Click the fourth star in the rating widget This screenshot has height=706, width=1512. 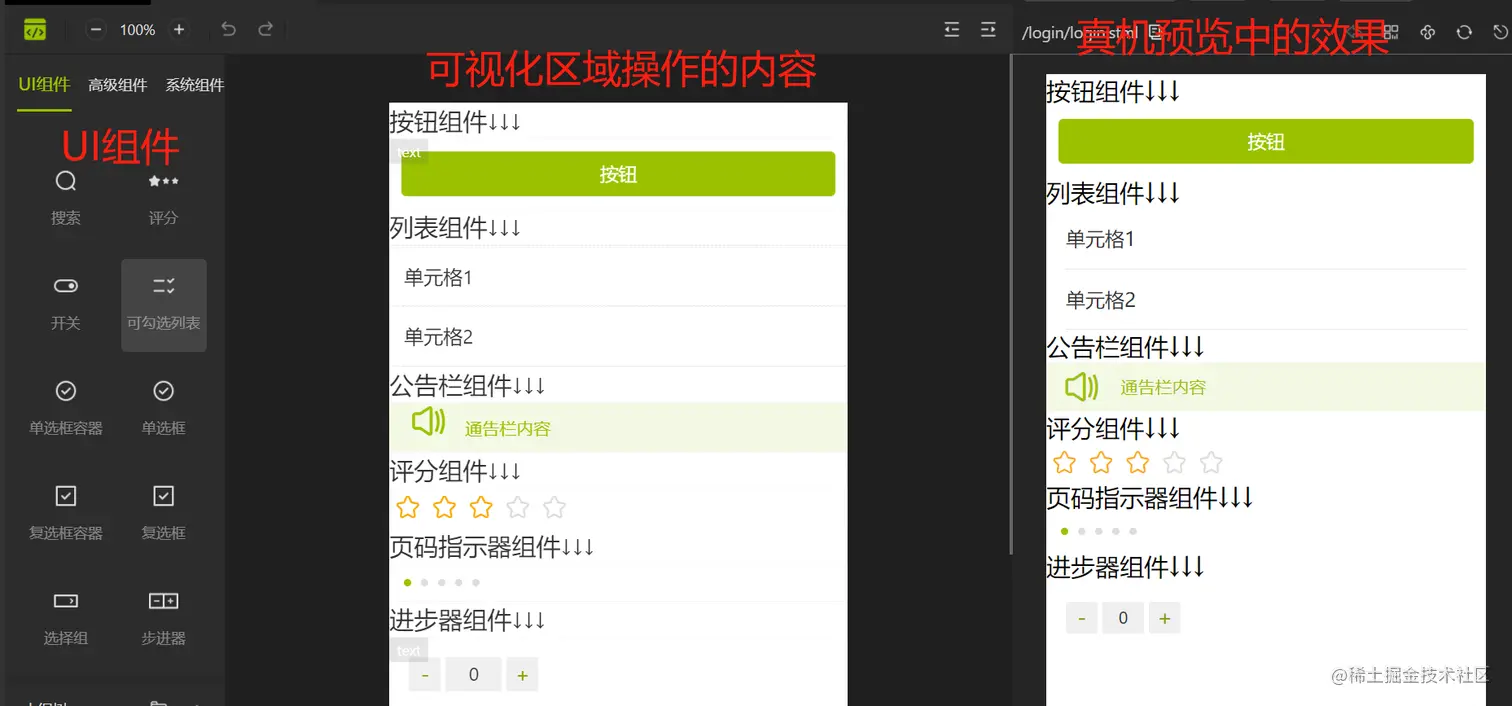pos(518,507)
